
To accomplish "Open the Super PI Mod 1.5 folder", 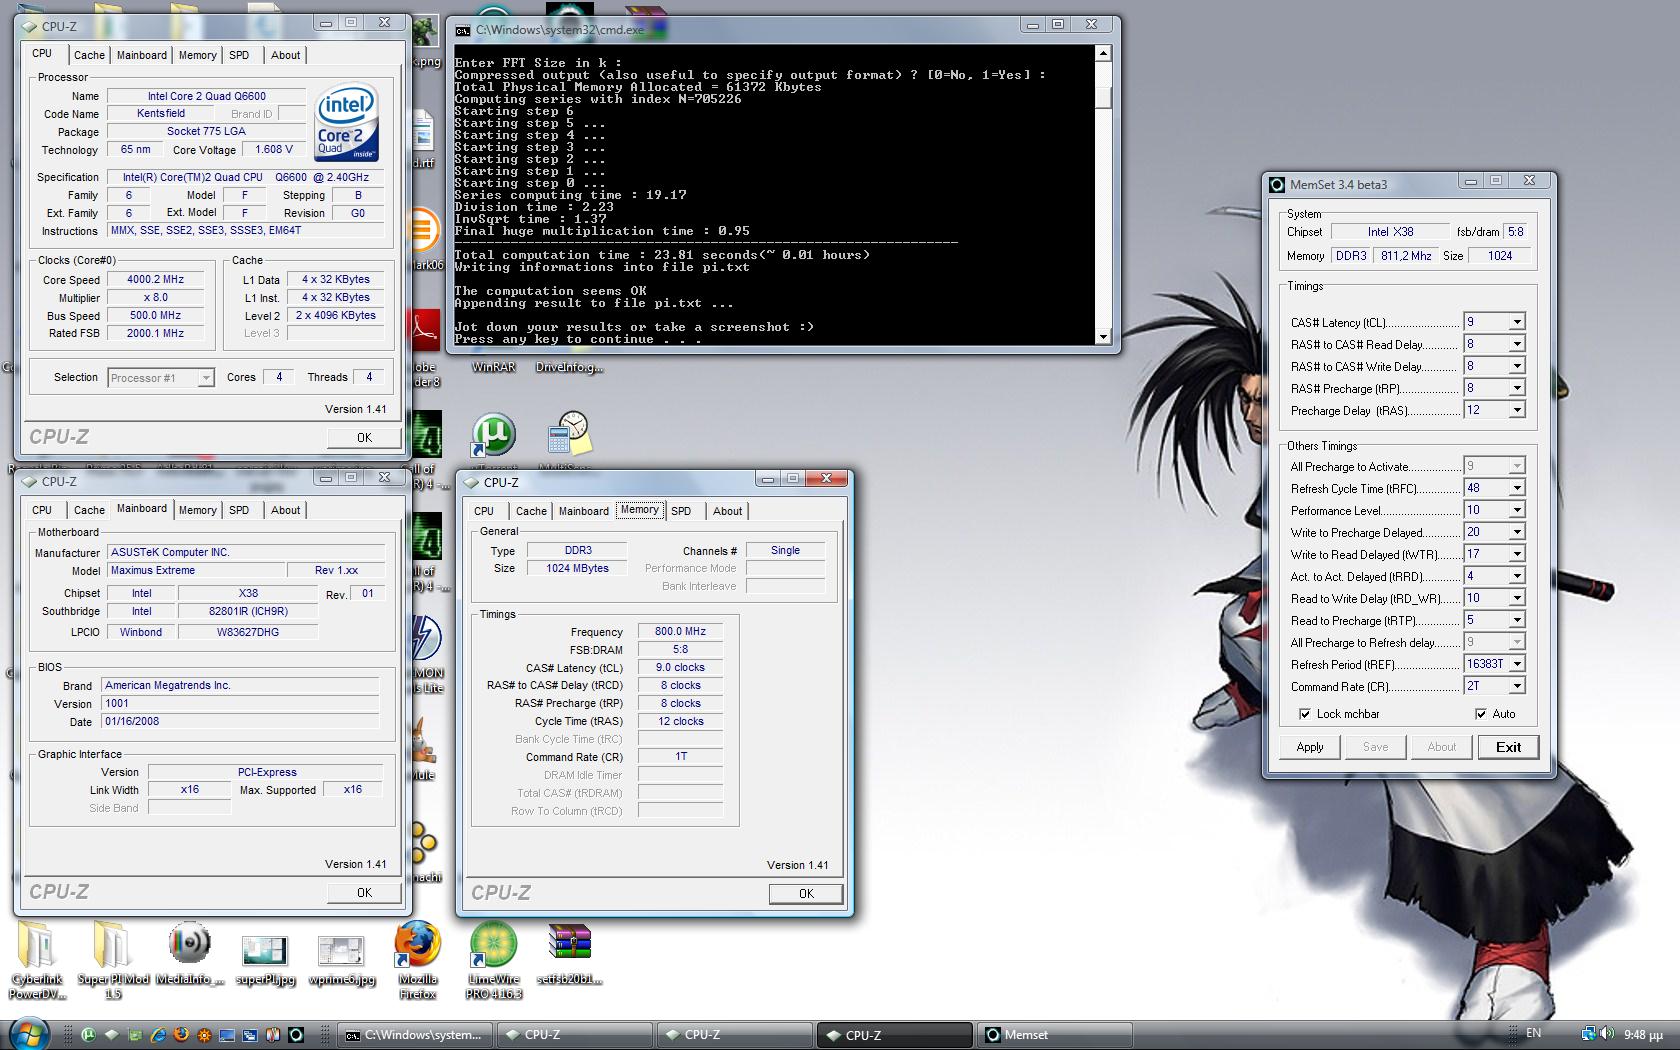I will click(113, 961).
